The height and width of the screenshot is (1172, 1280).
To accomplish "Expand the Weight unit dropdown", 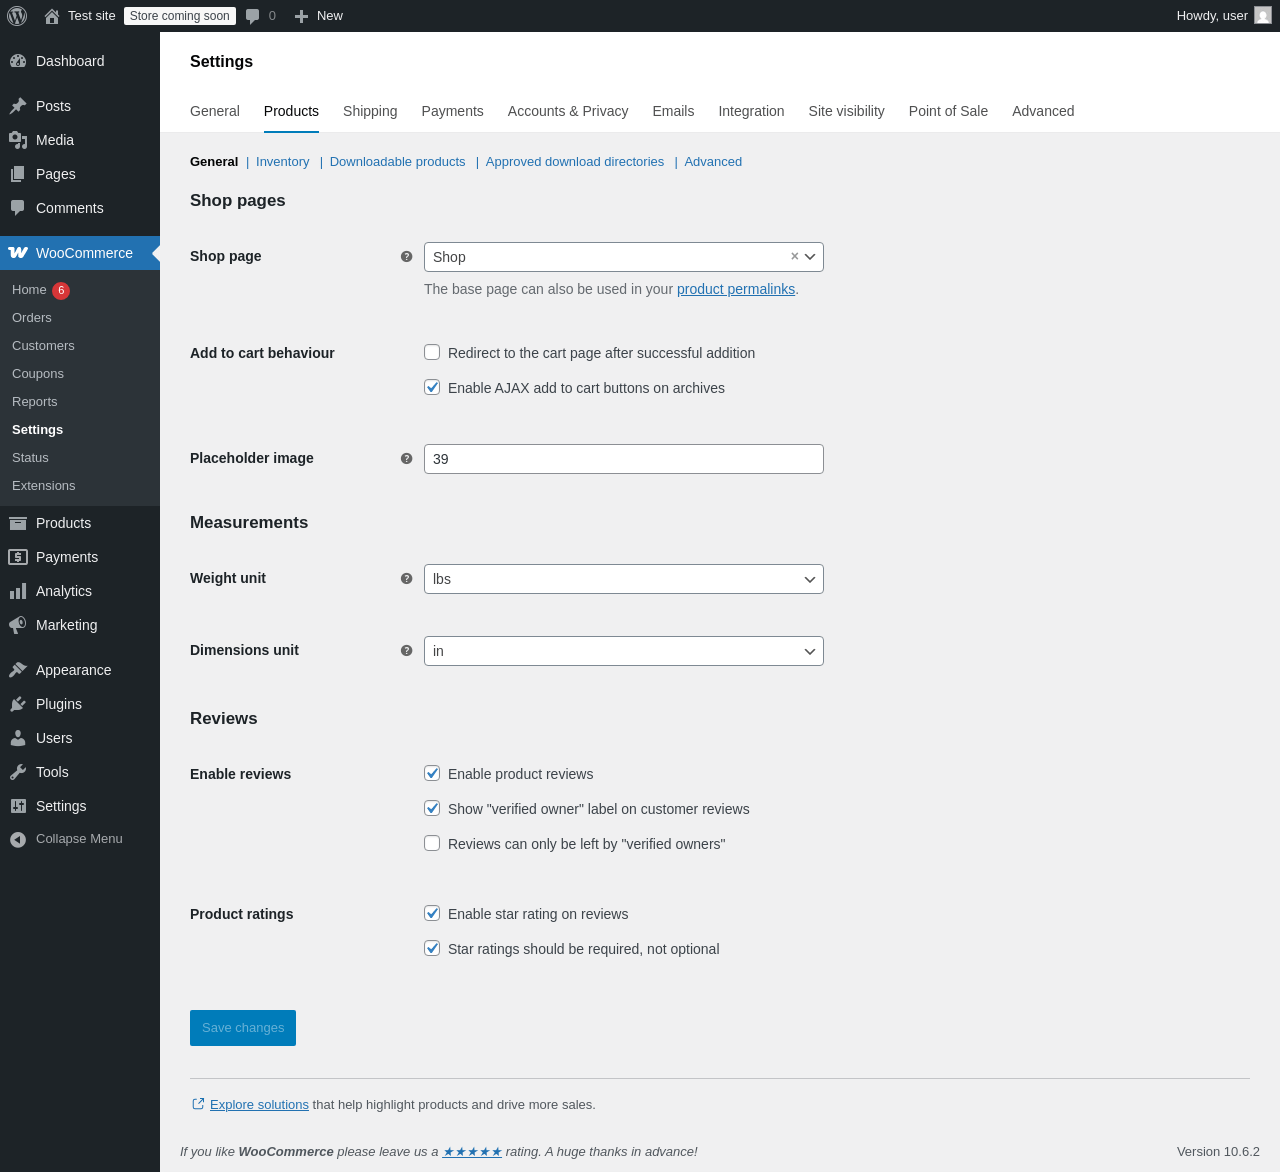I will 624,579.
